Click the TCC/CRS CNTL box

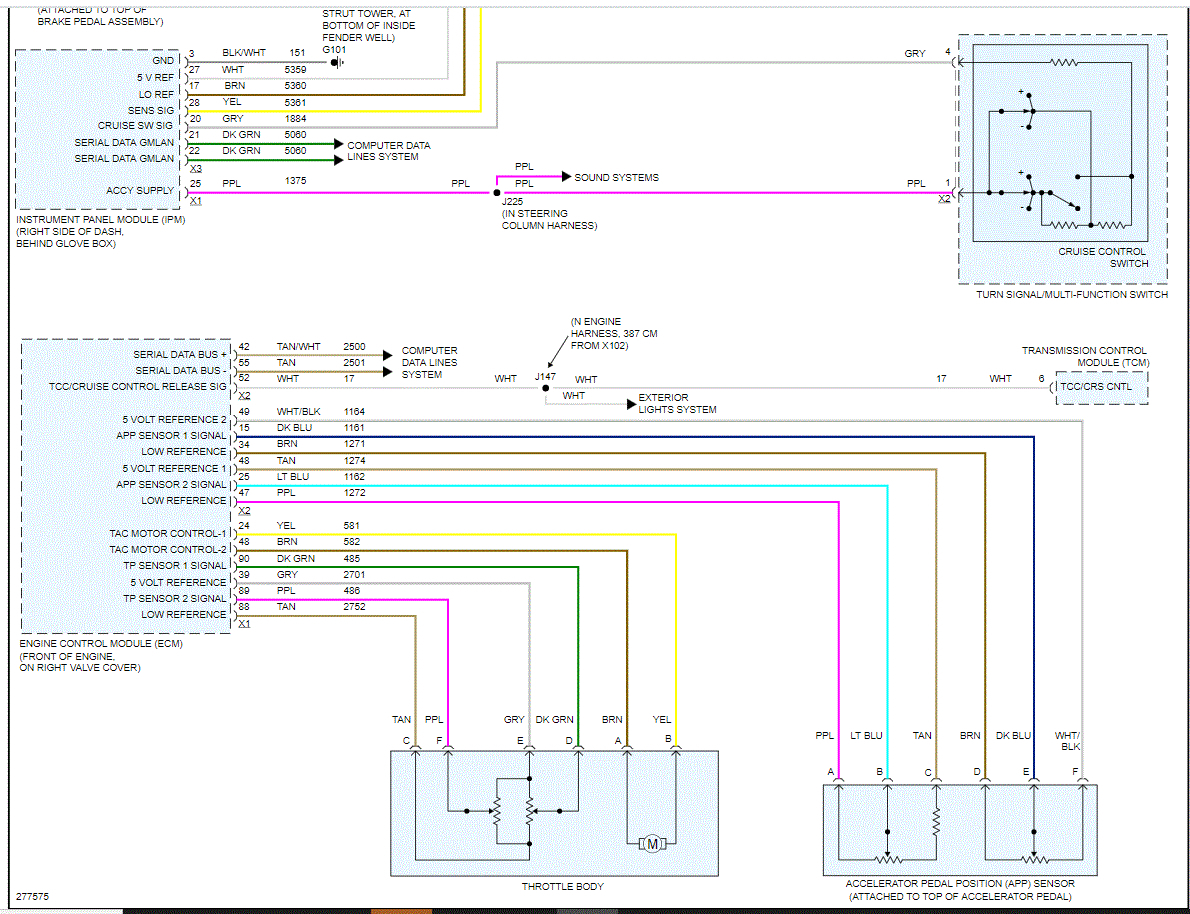(x=1102, y=387)
